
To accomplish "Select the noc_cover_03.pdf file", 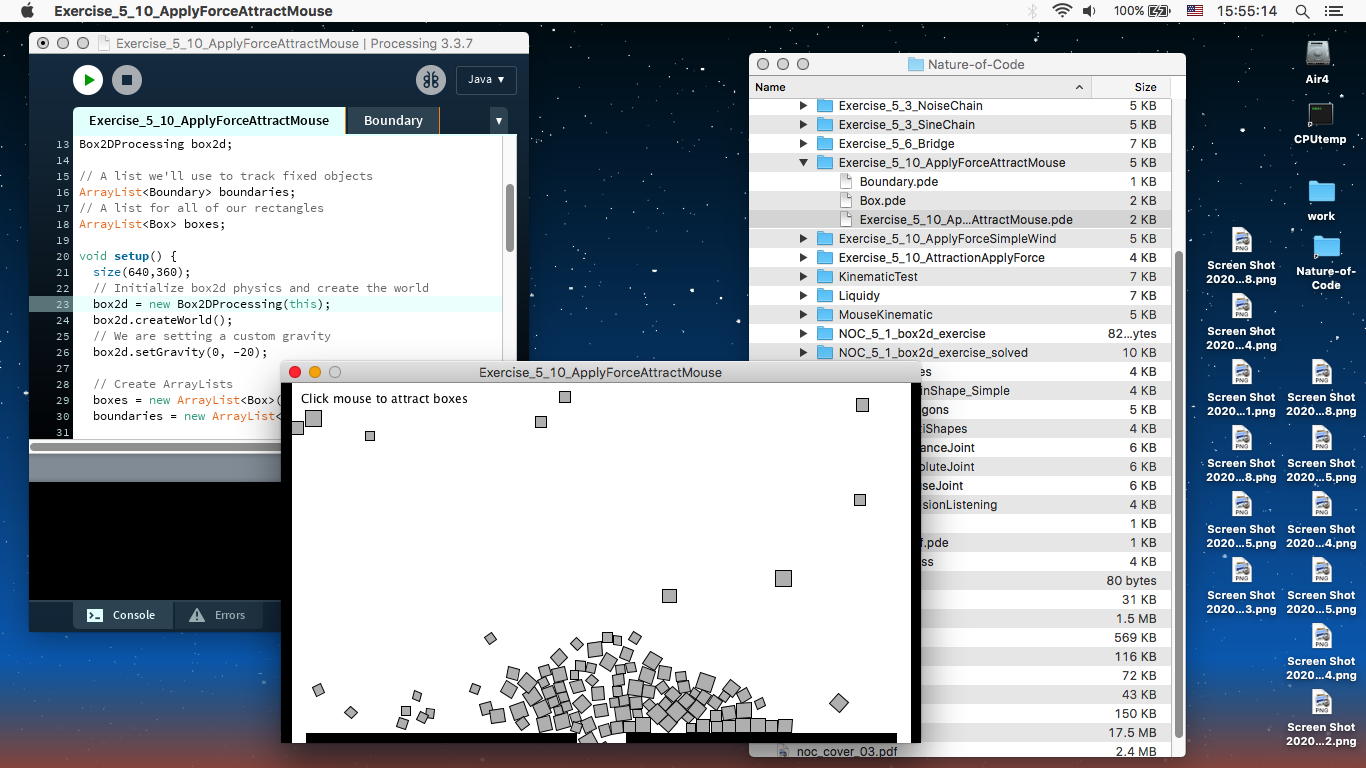I will tap(846, 751).
